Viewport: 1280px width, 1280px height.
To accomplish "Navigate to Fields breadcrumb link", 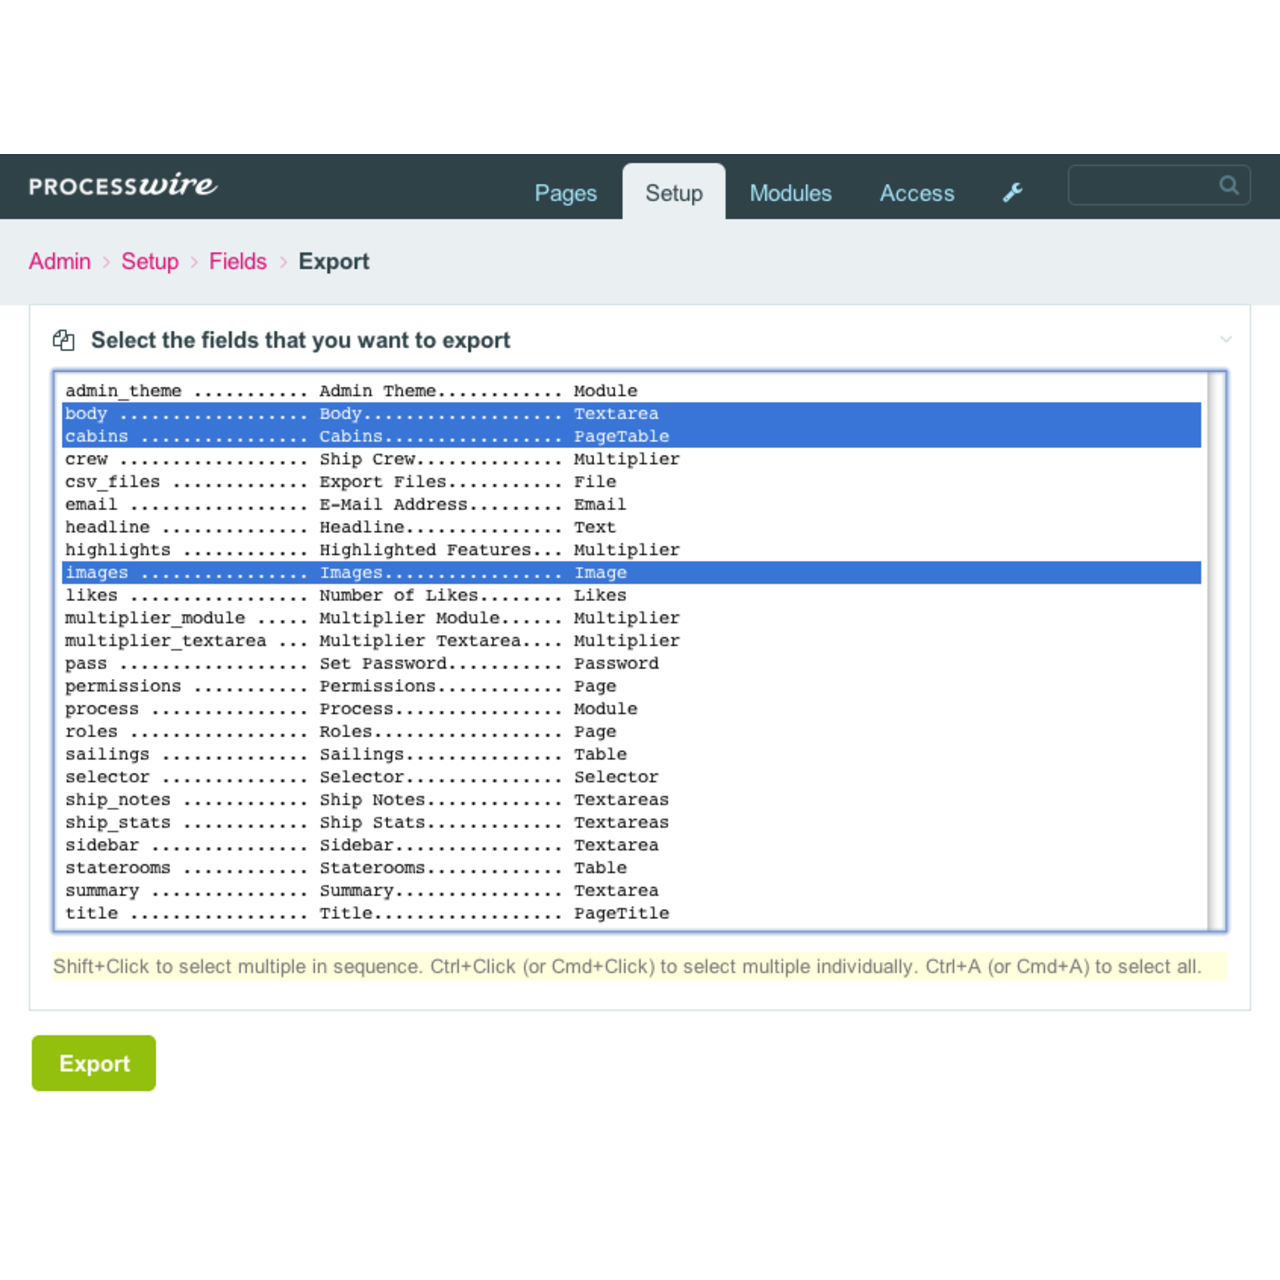I will click(238, 262).
